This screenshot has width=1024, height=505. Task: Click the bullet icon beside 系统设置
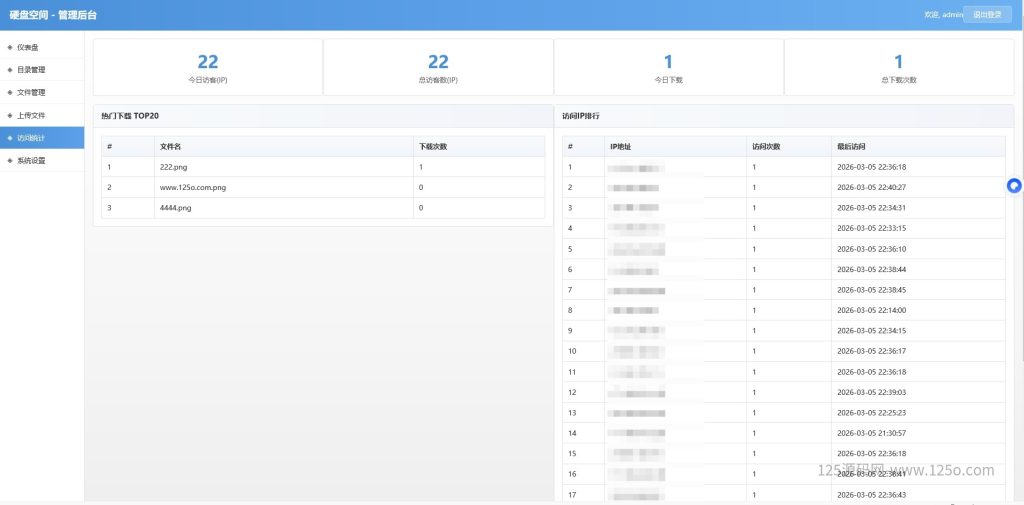click(x=10, y=160)
